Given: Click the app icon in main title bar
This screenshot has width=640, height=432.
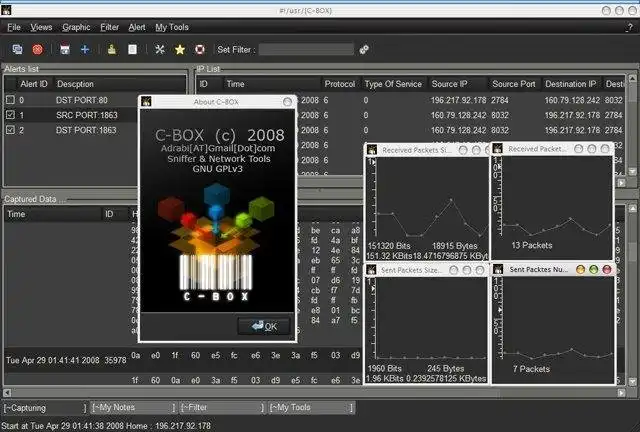Looking at the screenshot, I should point(6,10).
